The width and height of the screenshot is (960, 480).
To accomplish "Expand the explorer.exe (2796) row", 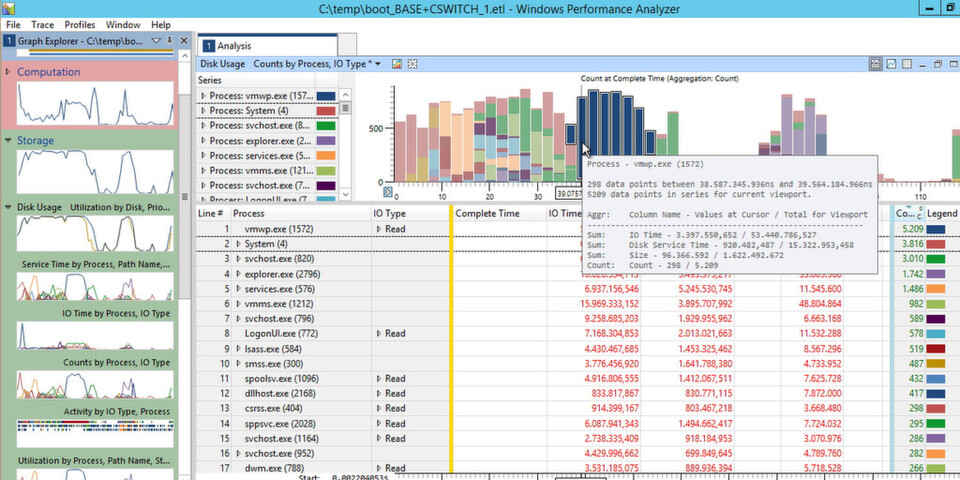I will click(239, 274).
